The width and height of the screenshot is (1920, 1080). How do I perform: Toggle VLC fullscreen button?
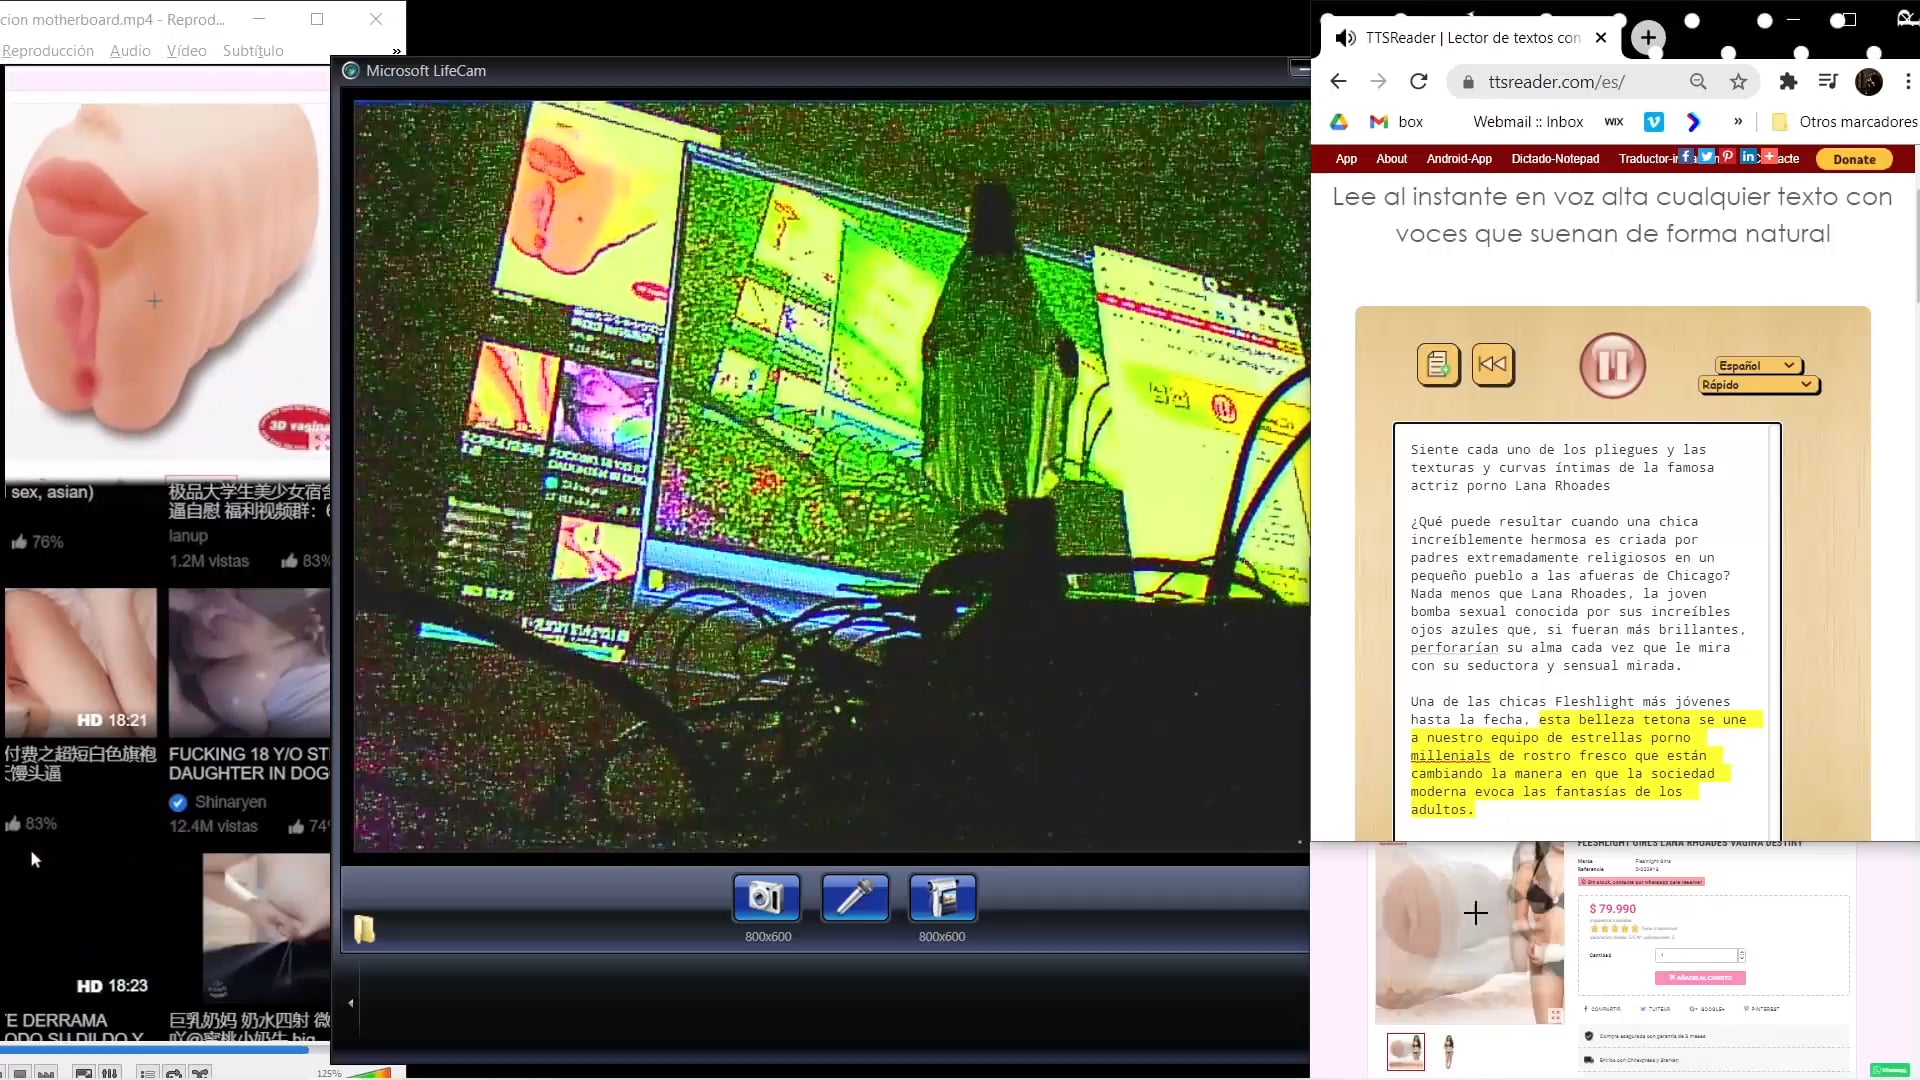coord(83,1073)
